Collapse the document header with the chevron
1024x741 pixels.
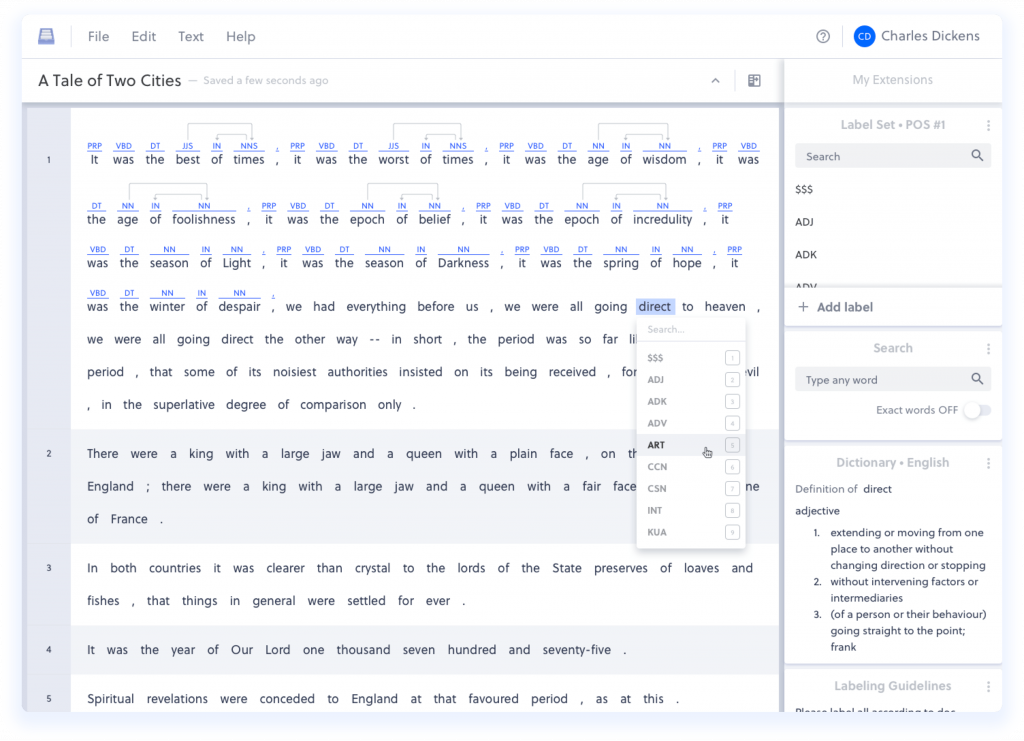coord(716,80)
